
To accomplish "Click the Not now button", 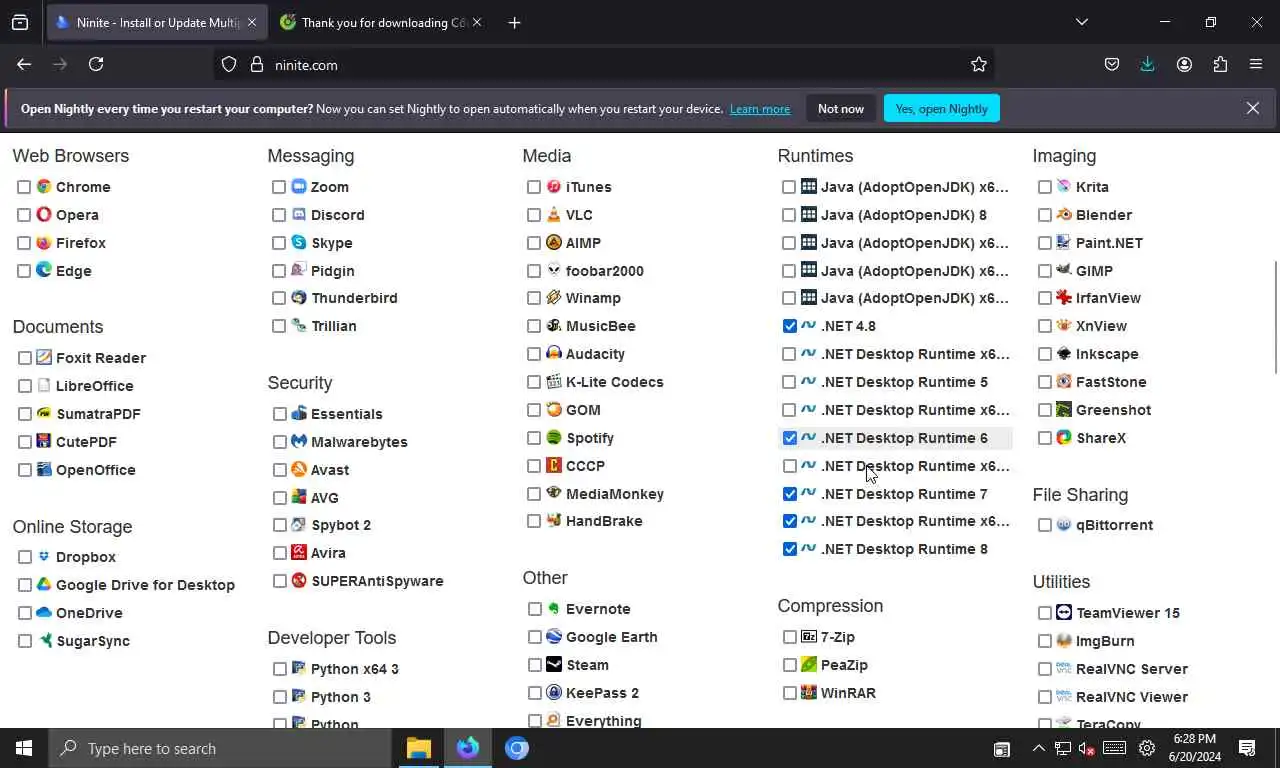I will point(841,109).
